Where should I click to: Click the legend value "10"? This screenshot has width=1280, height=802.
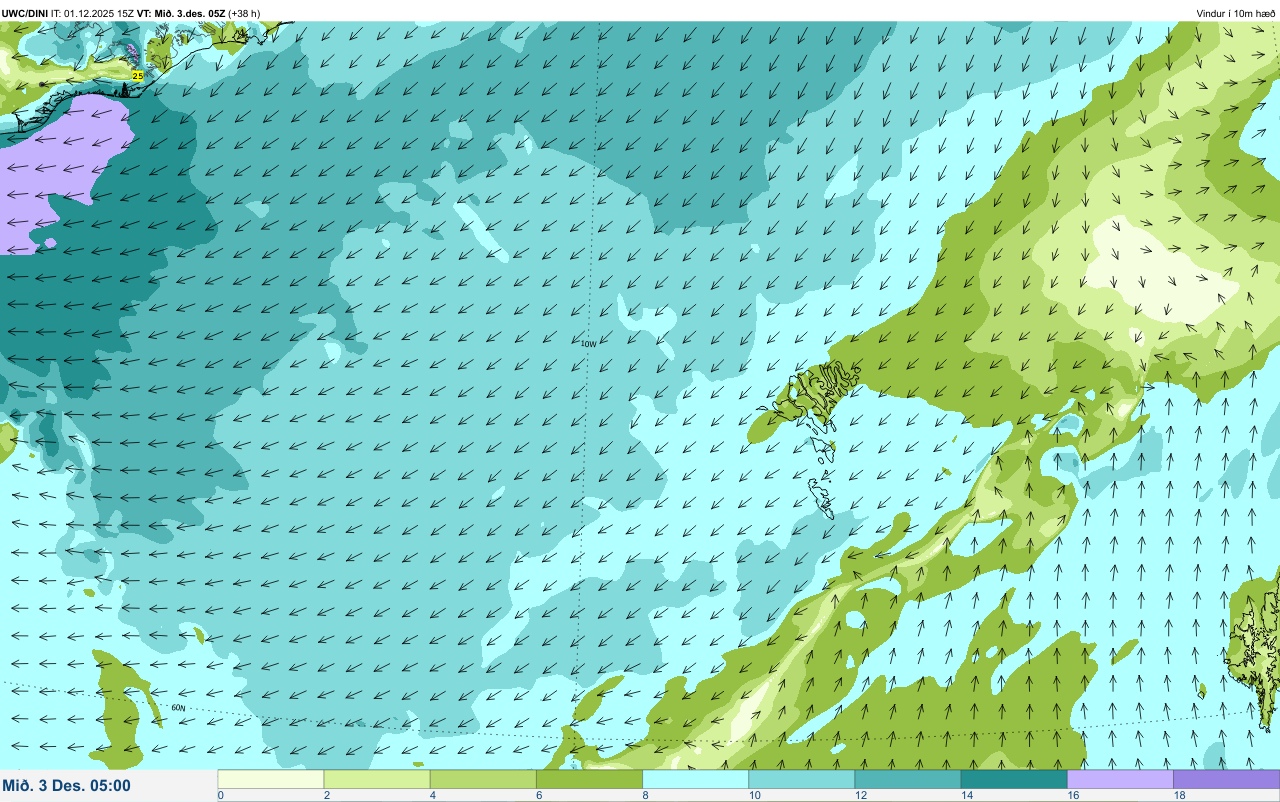[754, 795]
